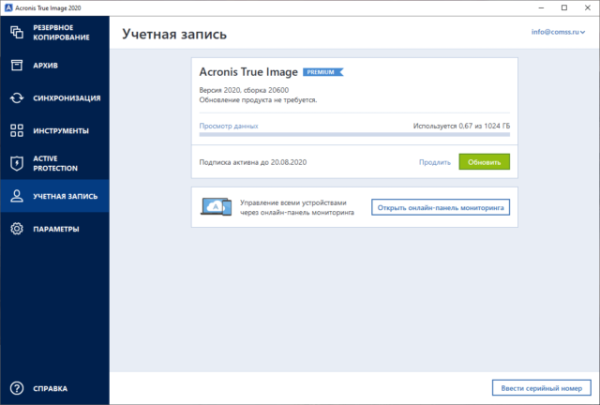This screenshot has width=600, height=405.
Task: Select Учетная запись menu item
Action: (55, 196)
